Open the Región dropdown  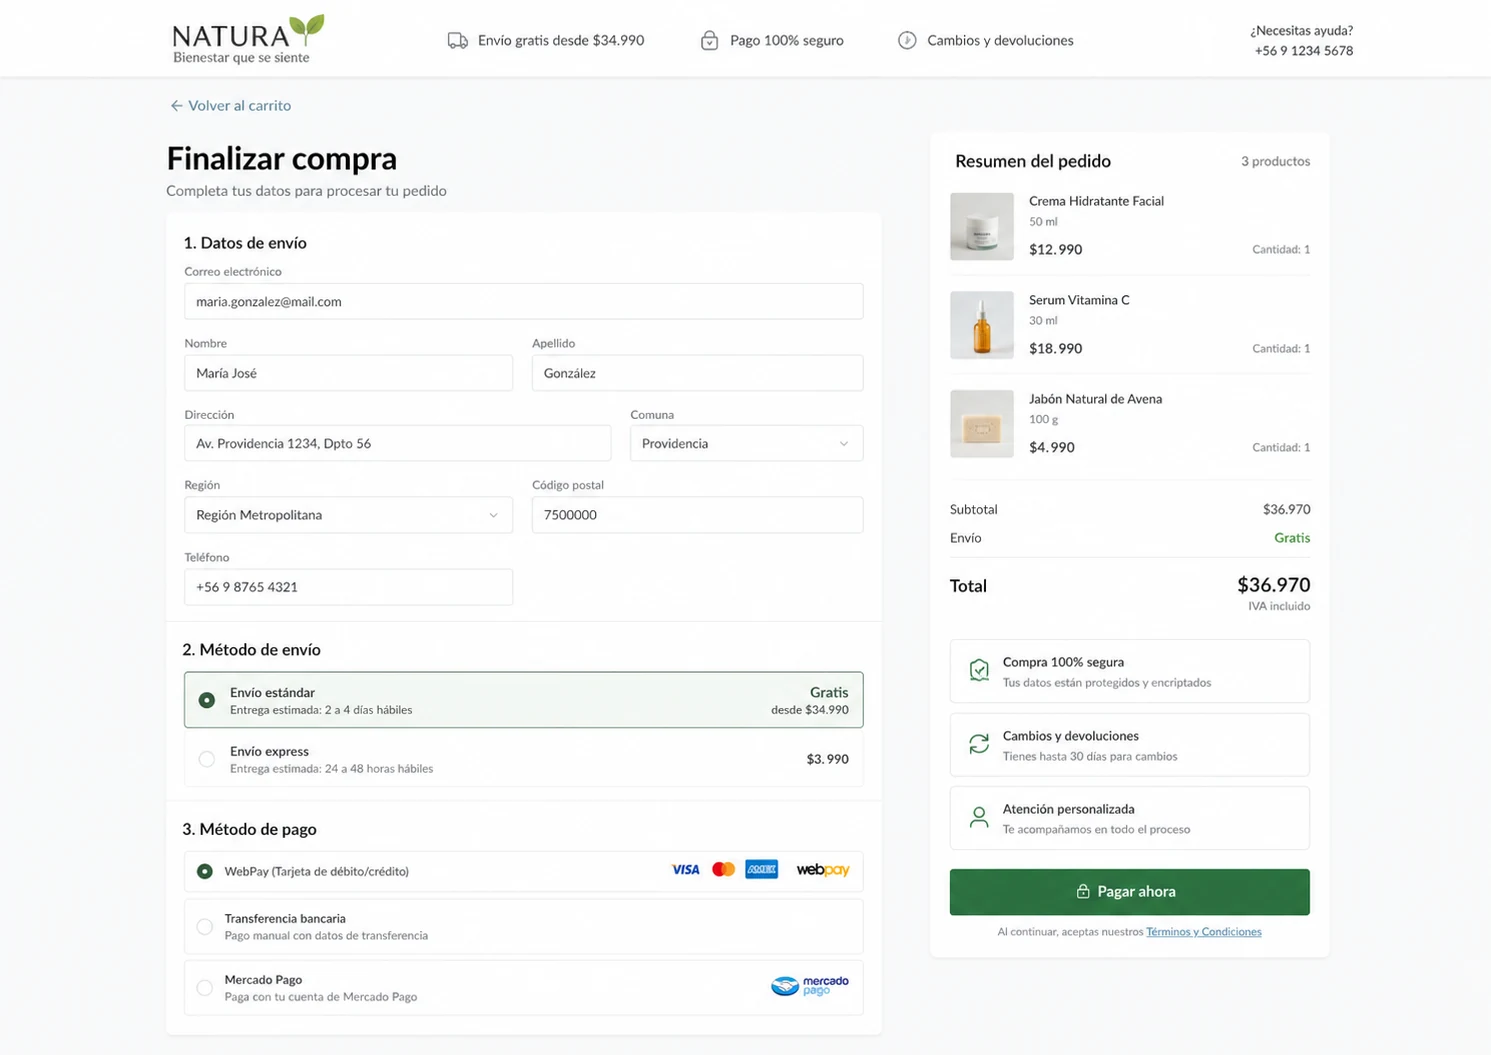(348, 515)
